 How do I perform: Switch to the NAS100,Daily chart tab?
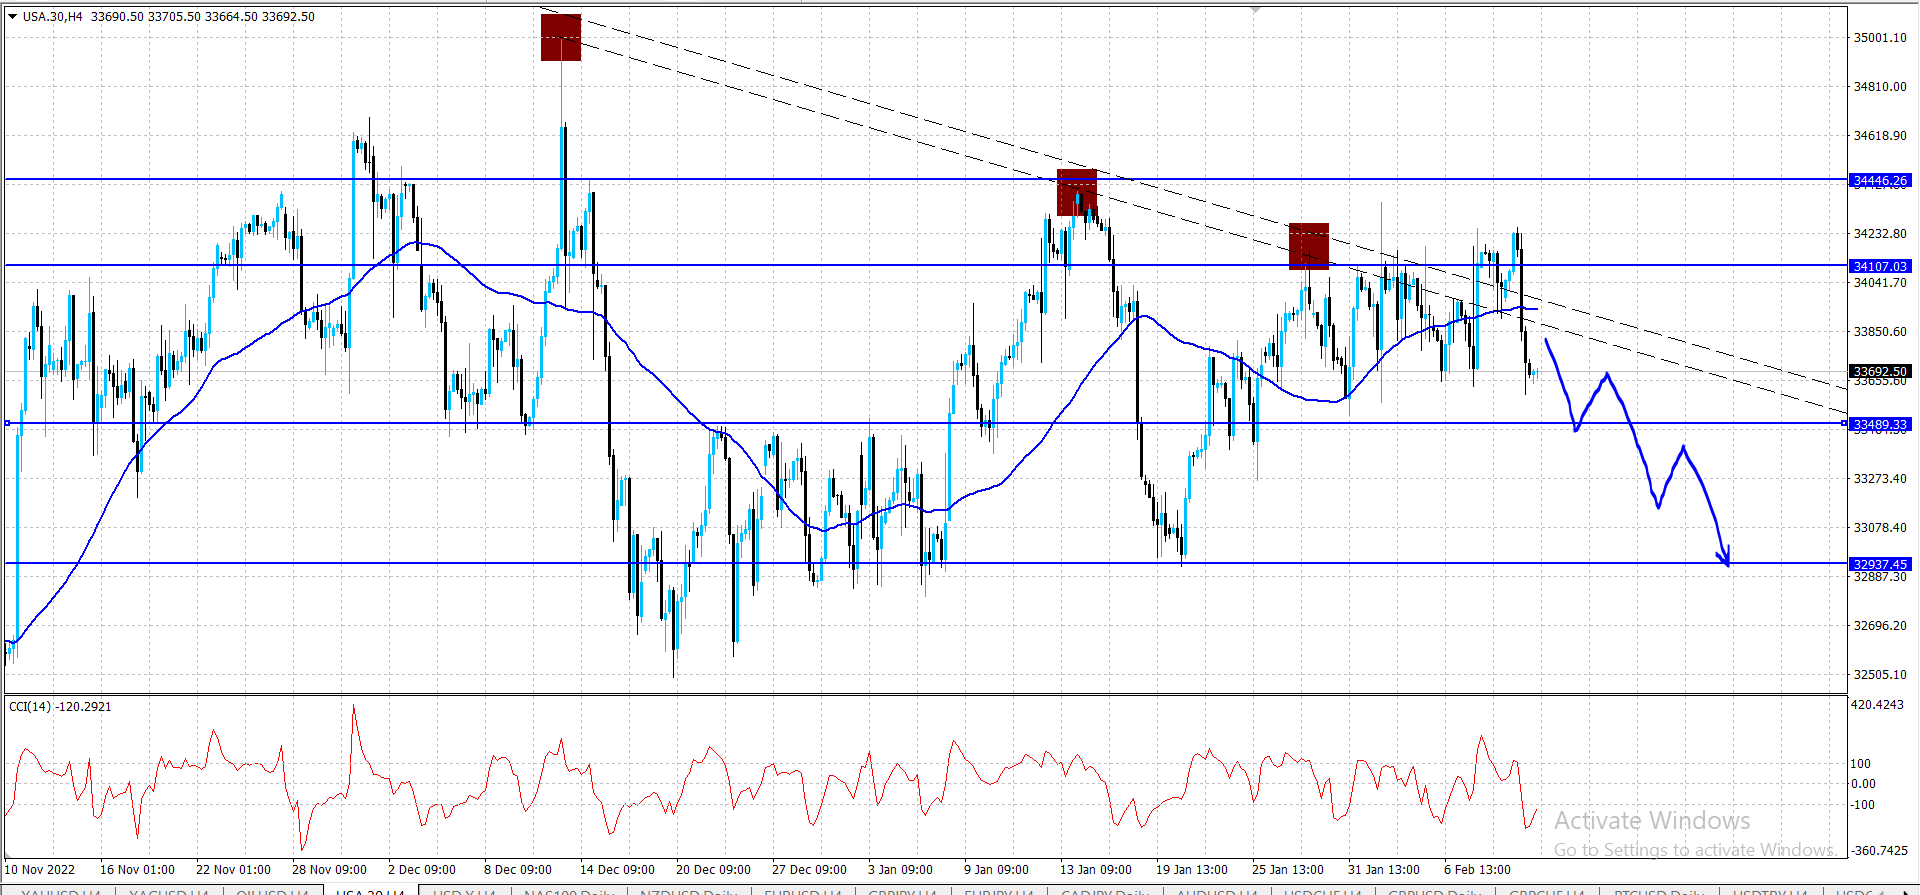point(569,891)
